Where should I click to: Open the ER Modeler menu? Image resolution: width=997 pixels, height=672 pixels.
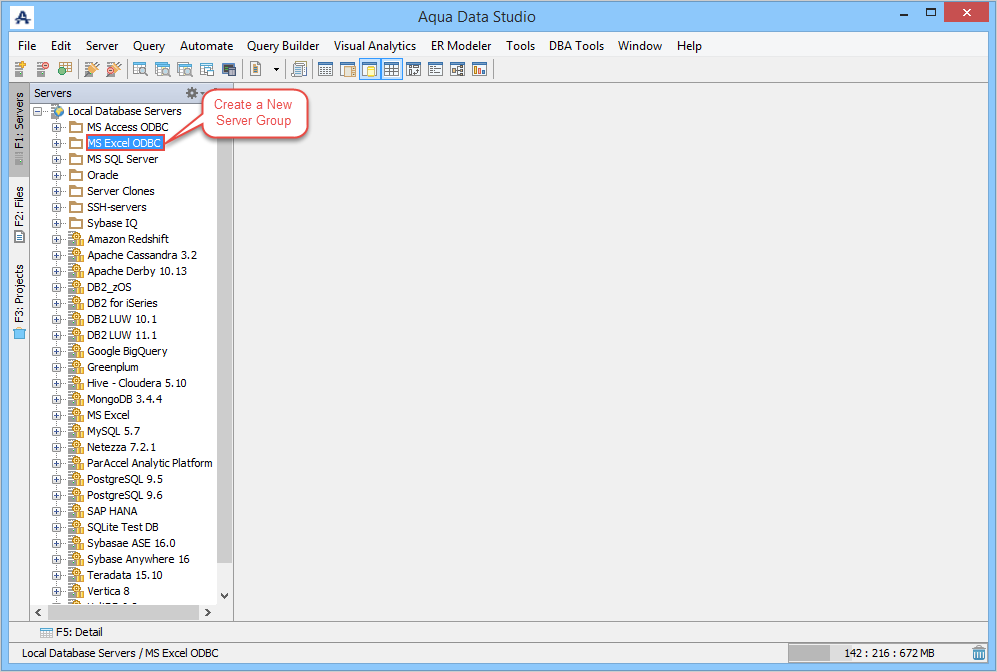coord(461,46)
